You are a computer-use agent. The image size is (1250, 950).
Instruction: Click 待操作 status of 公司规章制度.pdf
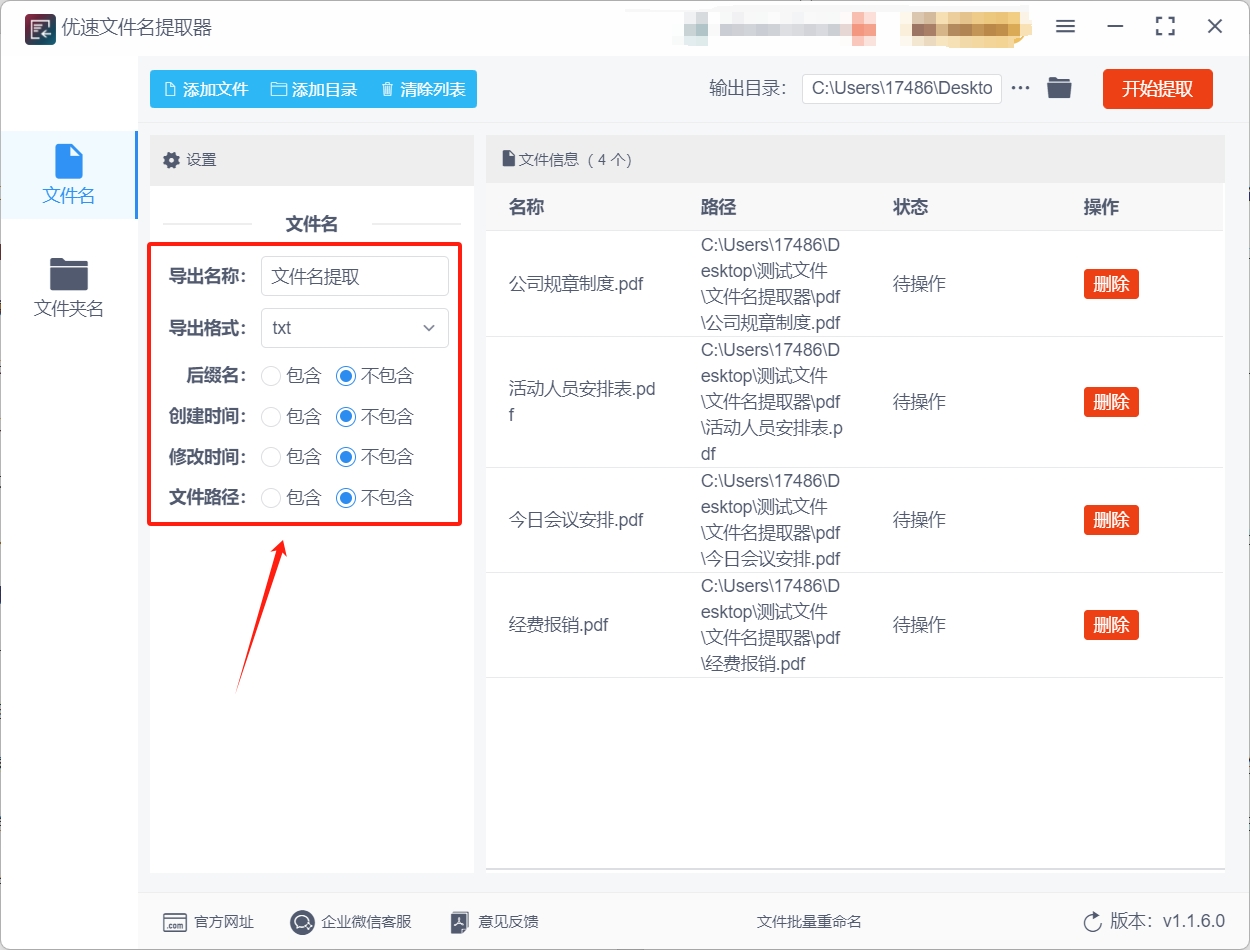coord(919,284)
